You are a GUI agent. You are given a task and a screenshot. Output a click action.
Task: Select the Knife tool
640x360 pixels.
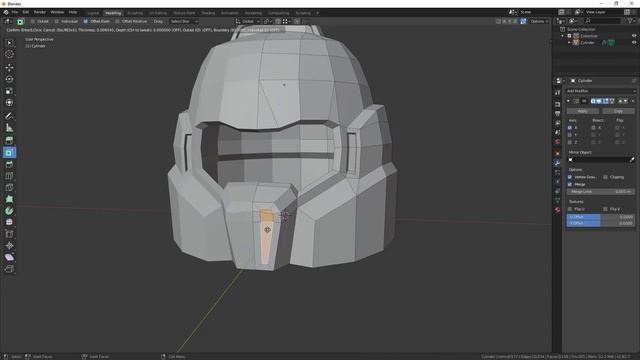(9, 188)
